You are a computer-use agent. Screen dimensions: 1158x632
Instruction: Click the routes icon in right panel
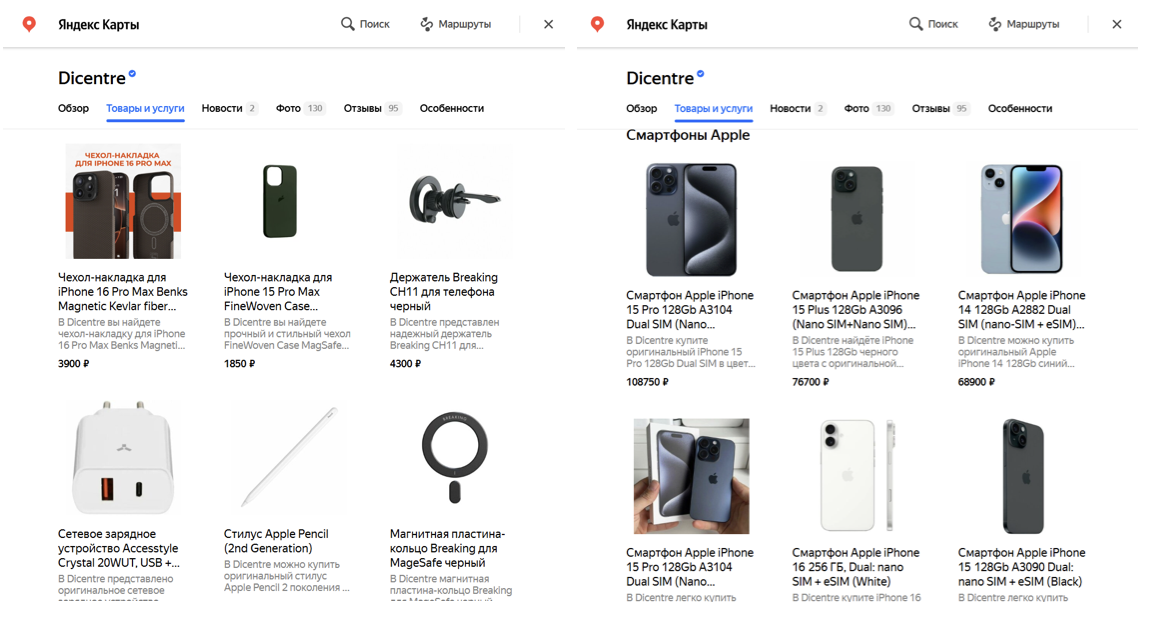pyautogui.click(x=995, y=24)
